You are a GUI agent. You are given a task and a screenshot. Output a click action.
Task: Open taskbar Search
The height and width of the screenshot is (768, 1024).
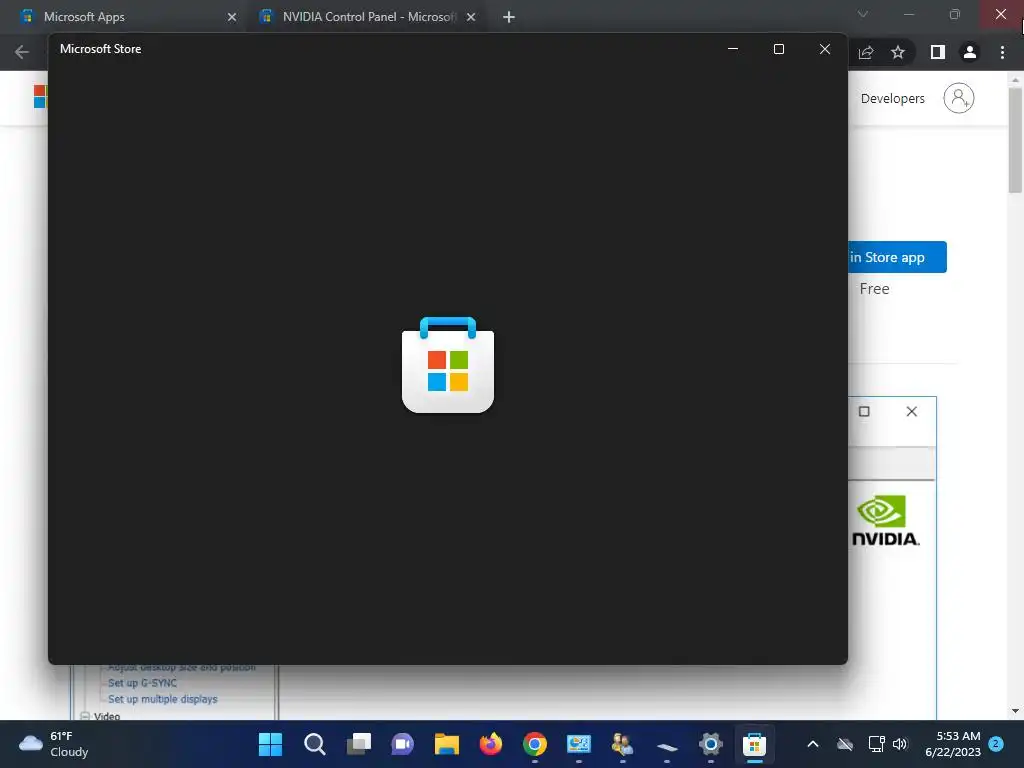[314, 744]
